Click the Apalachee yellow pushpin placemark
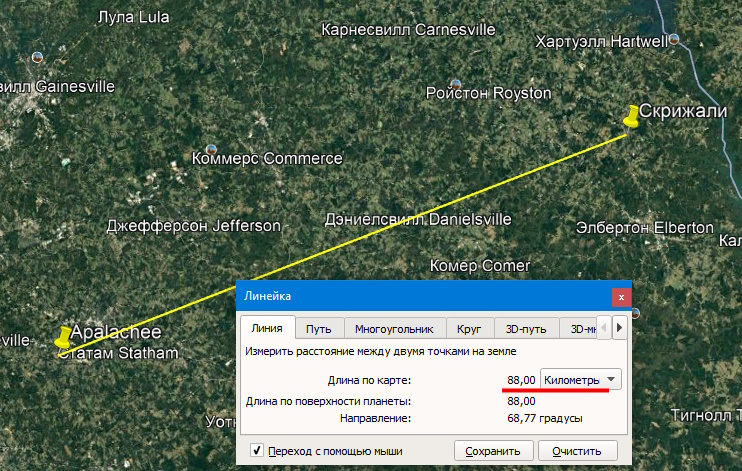 click(63, 337)
